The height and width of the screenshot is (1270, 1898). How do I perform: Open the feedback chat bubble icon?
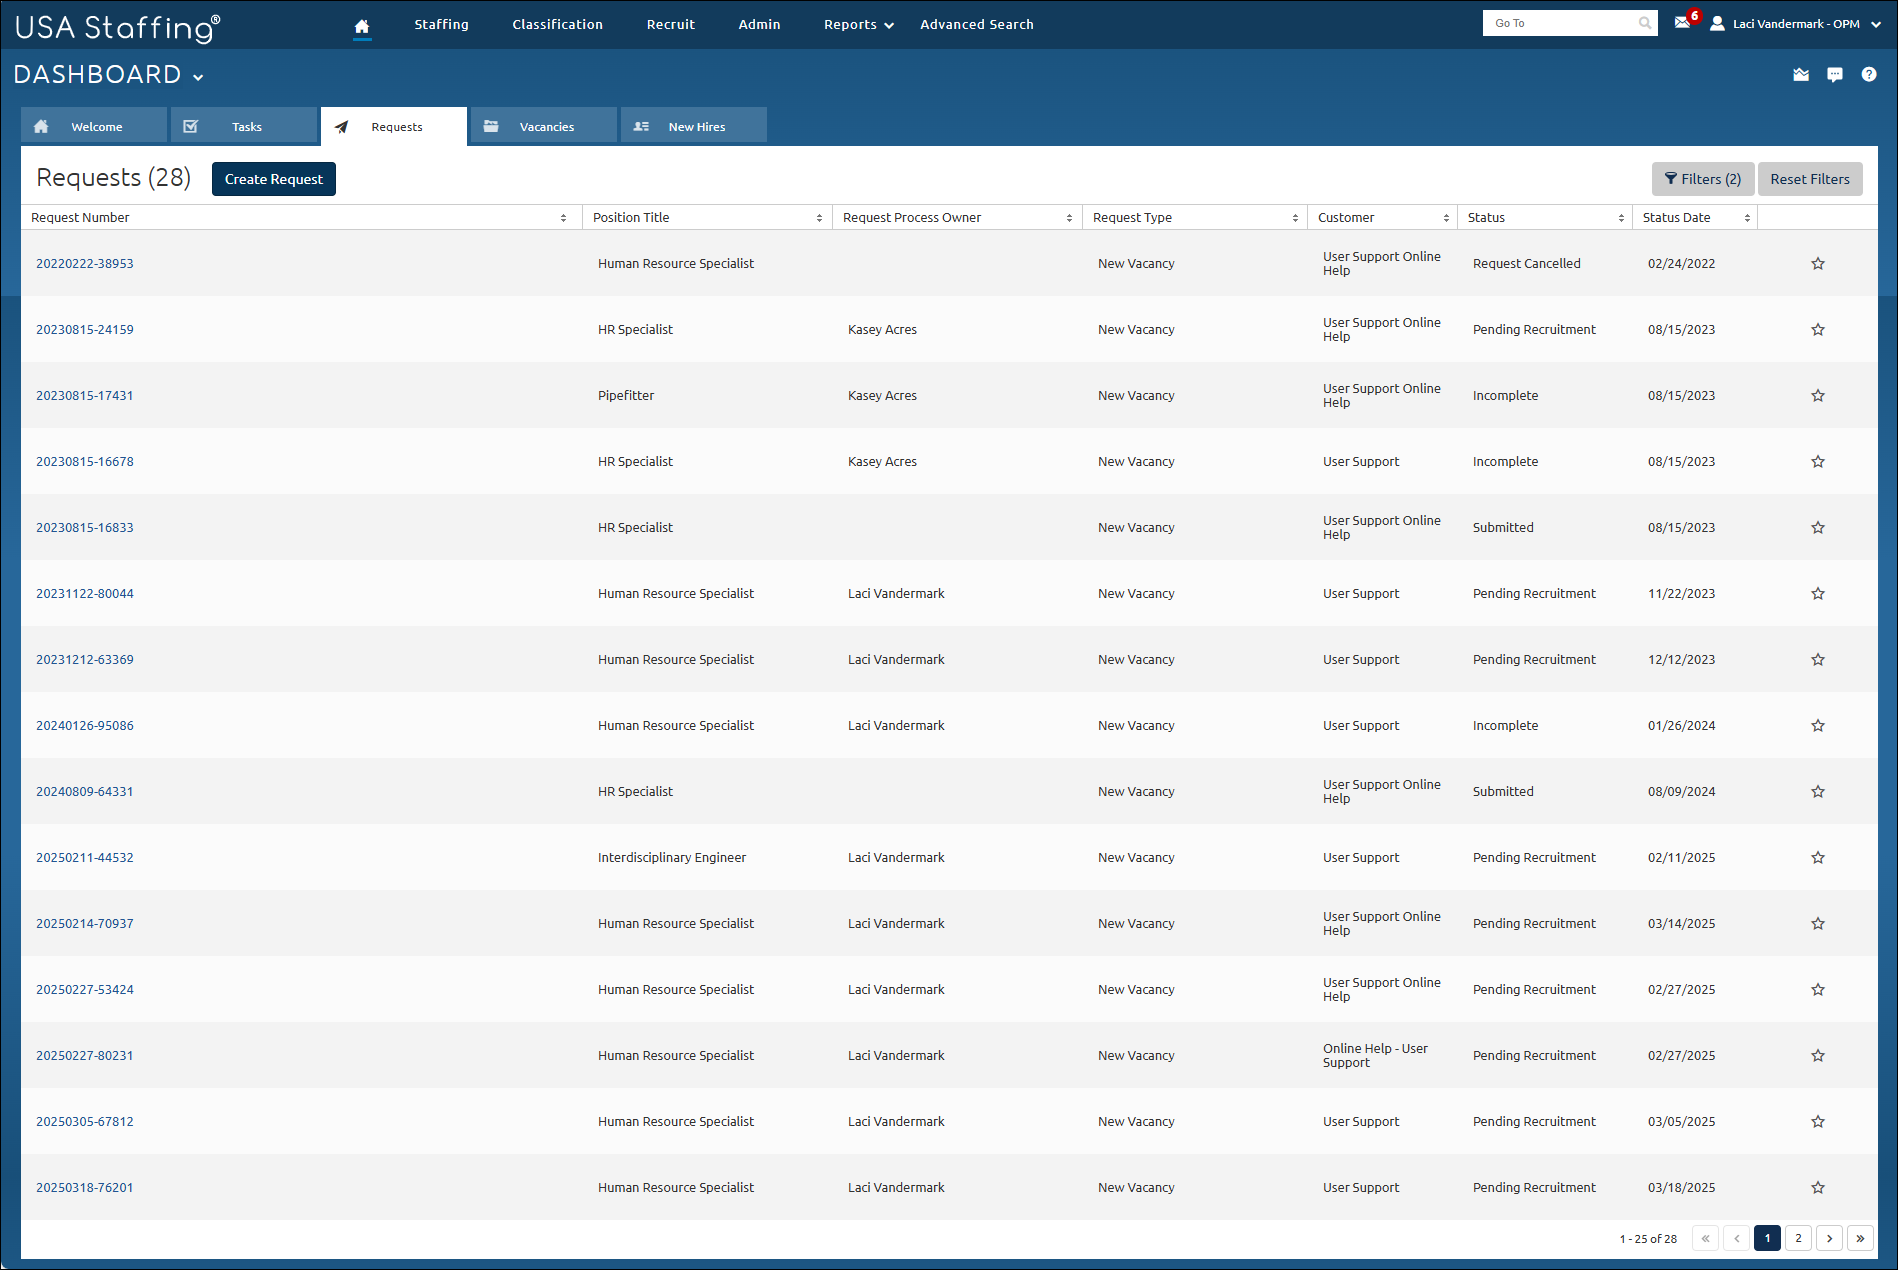click(x=1835, y=74)
